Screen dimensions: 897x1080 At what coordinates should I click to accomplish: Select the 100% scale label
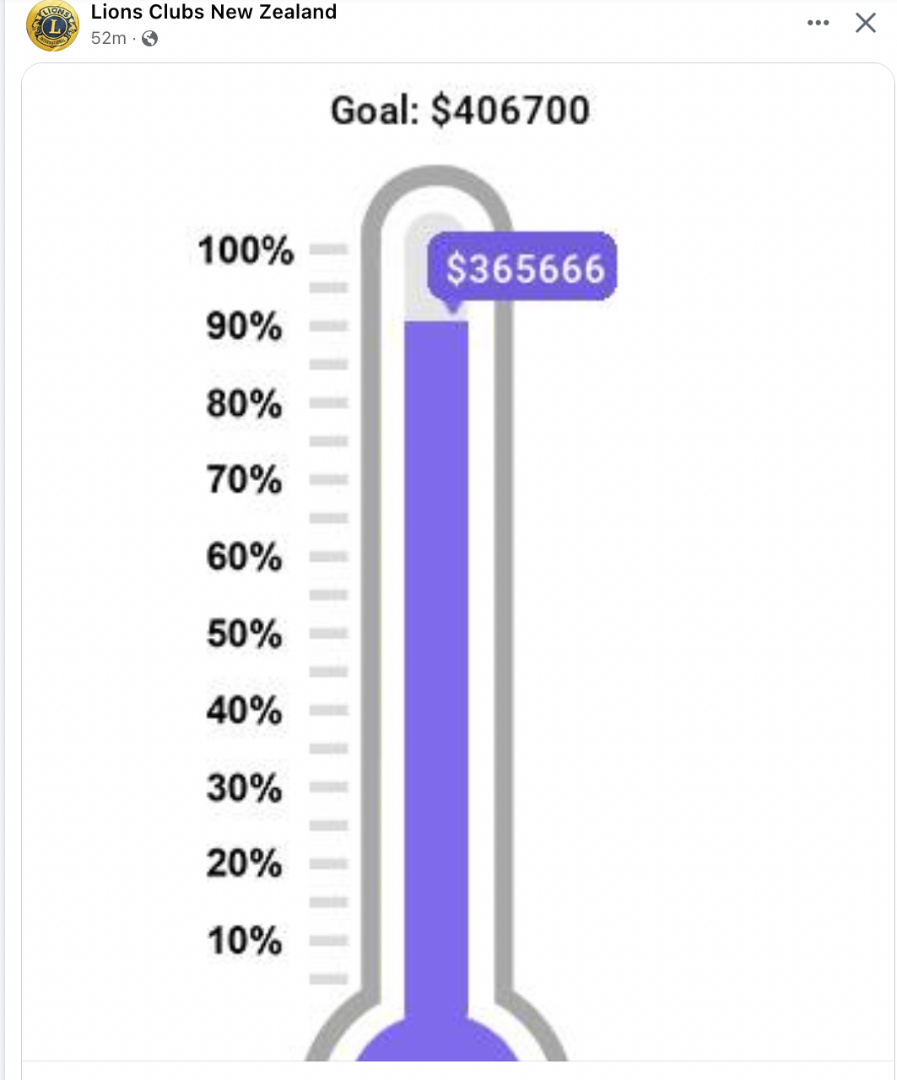coord(246,250)
